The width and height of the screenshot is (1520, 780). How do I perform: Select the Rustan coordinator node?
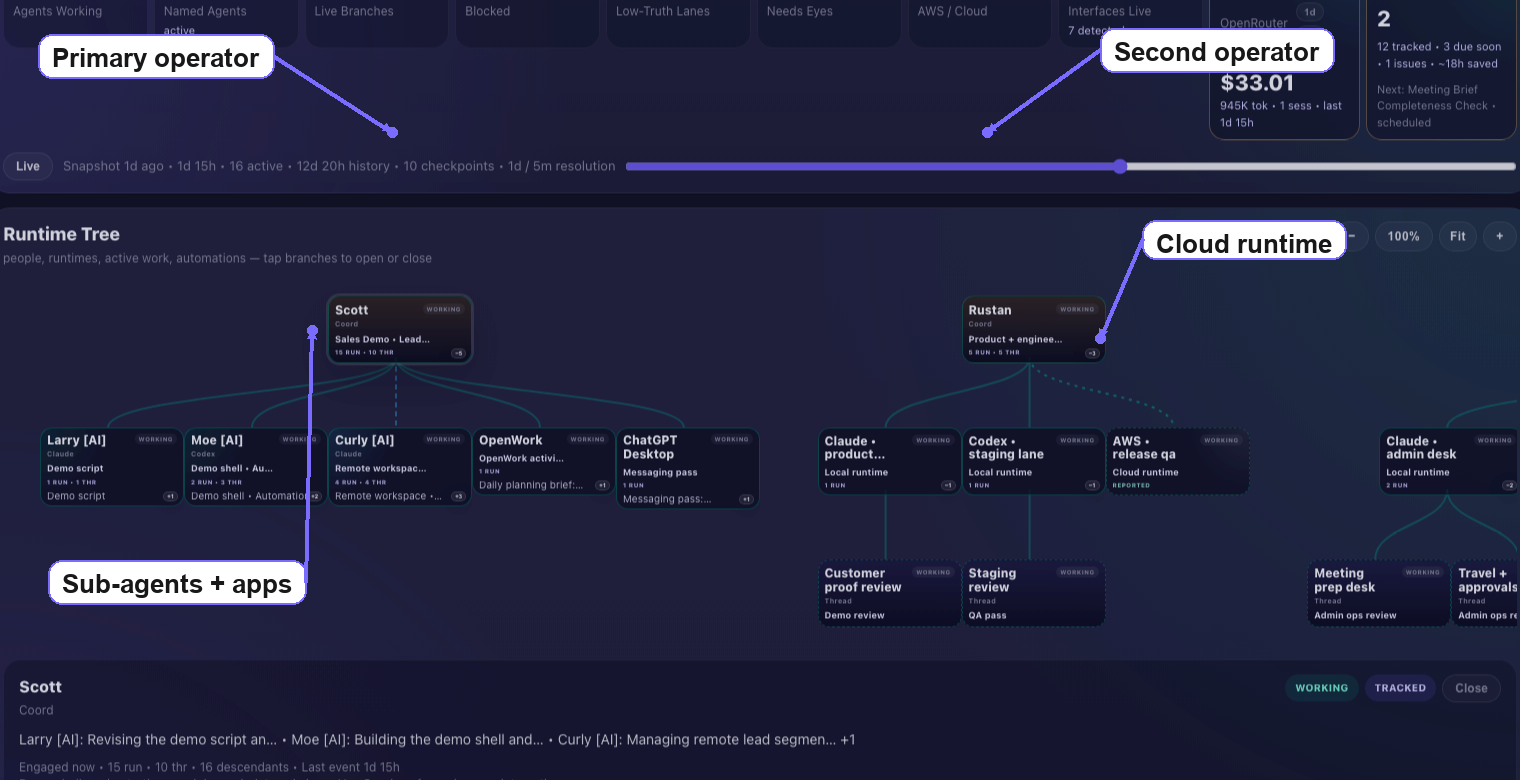[1034, 329]
